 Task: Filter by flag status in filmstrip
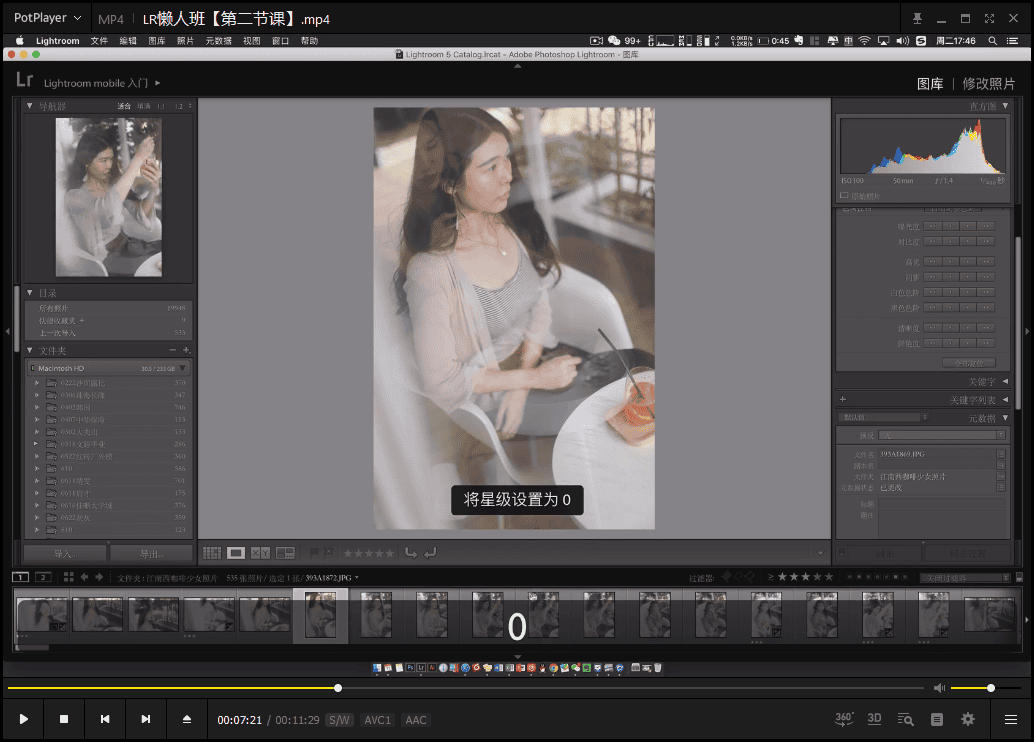tap(738, 577)
